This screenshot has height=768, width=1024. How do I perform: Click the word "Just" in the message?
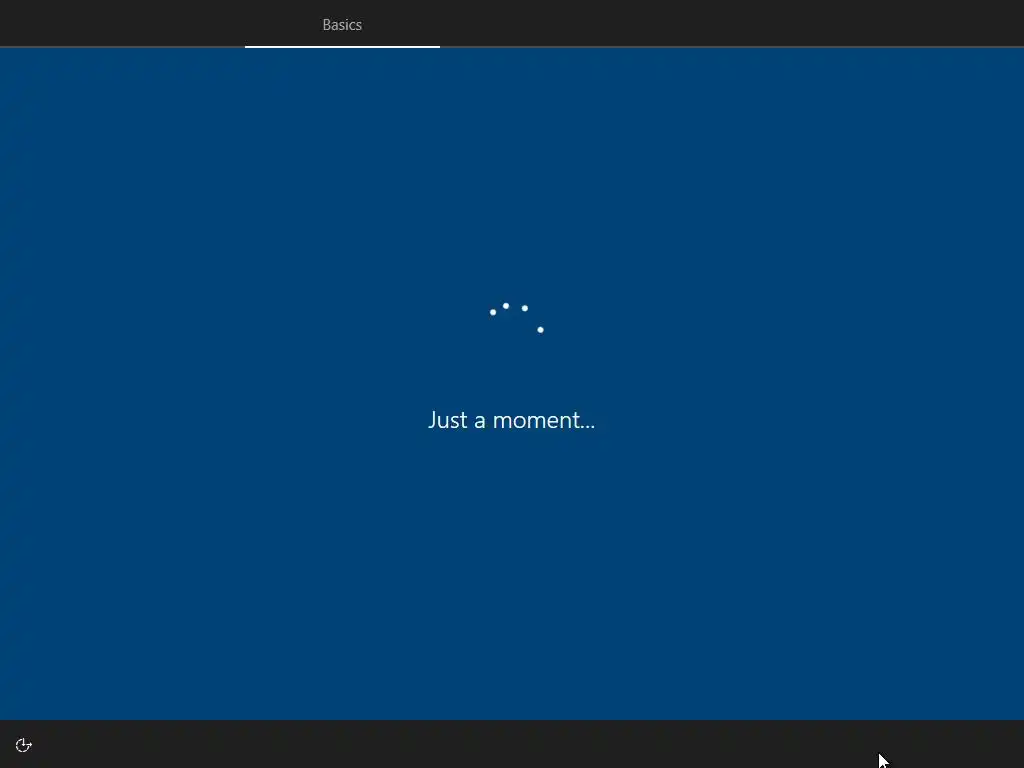click(x=448, y=420)
